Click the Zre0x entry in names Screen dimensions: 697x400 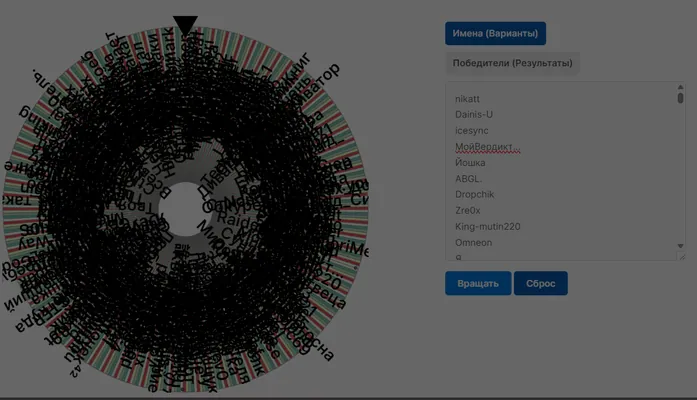468,210
